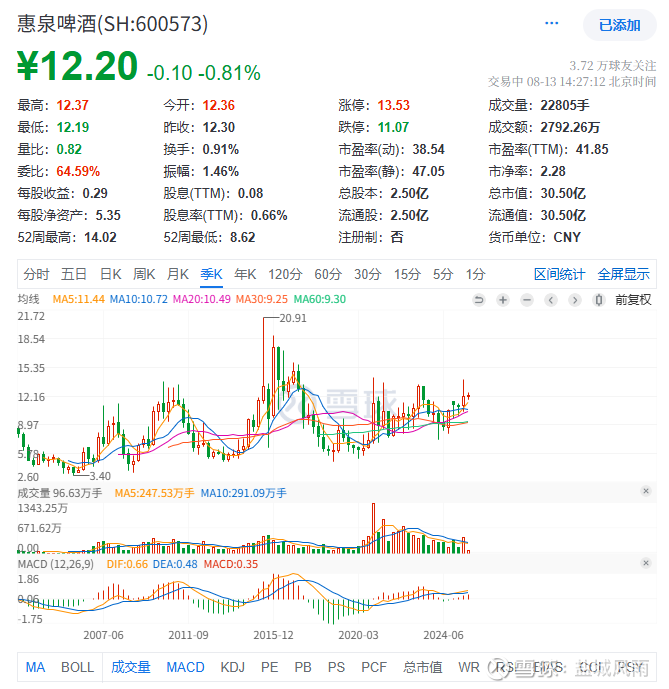Zoom out chart with minus icon
The width and height of the screenshot is (669, 689).
pos(527,300)
